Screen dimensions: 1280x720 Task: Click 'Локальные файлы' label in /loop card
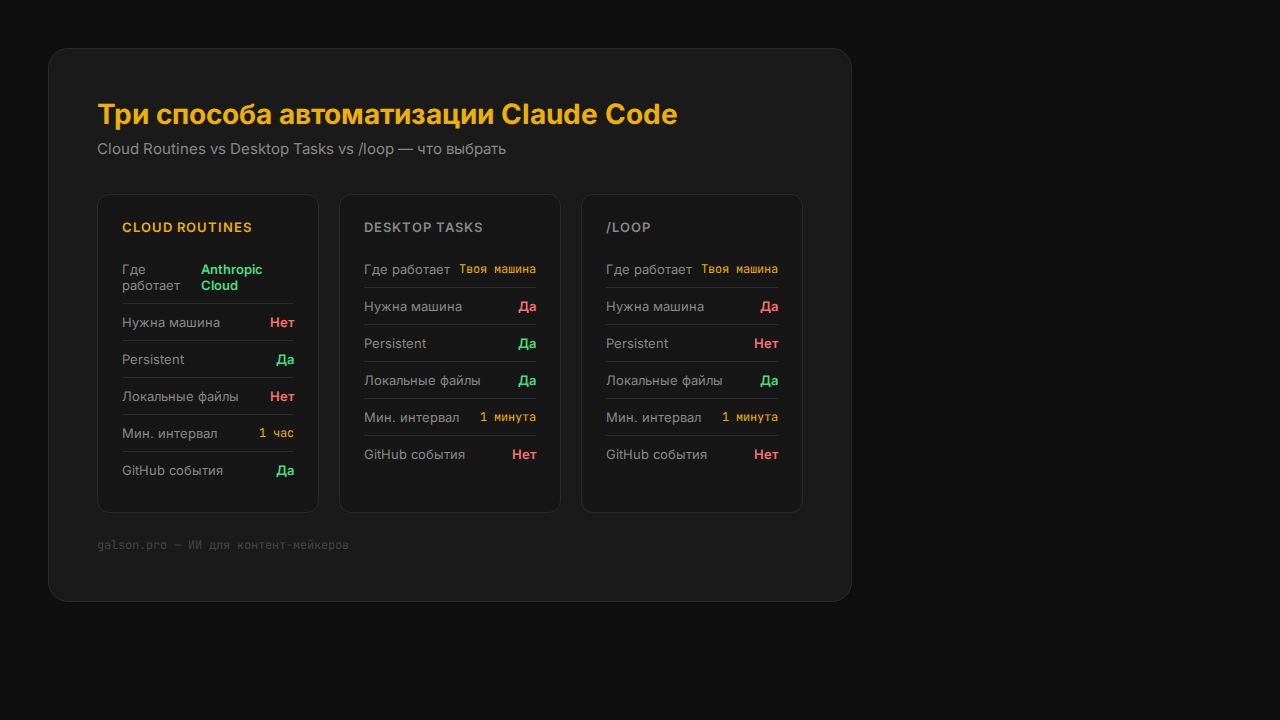click(664, 381)
